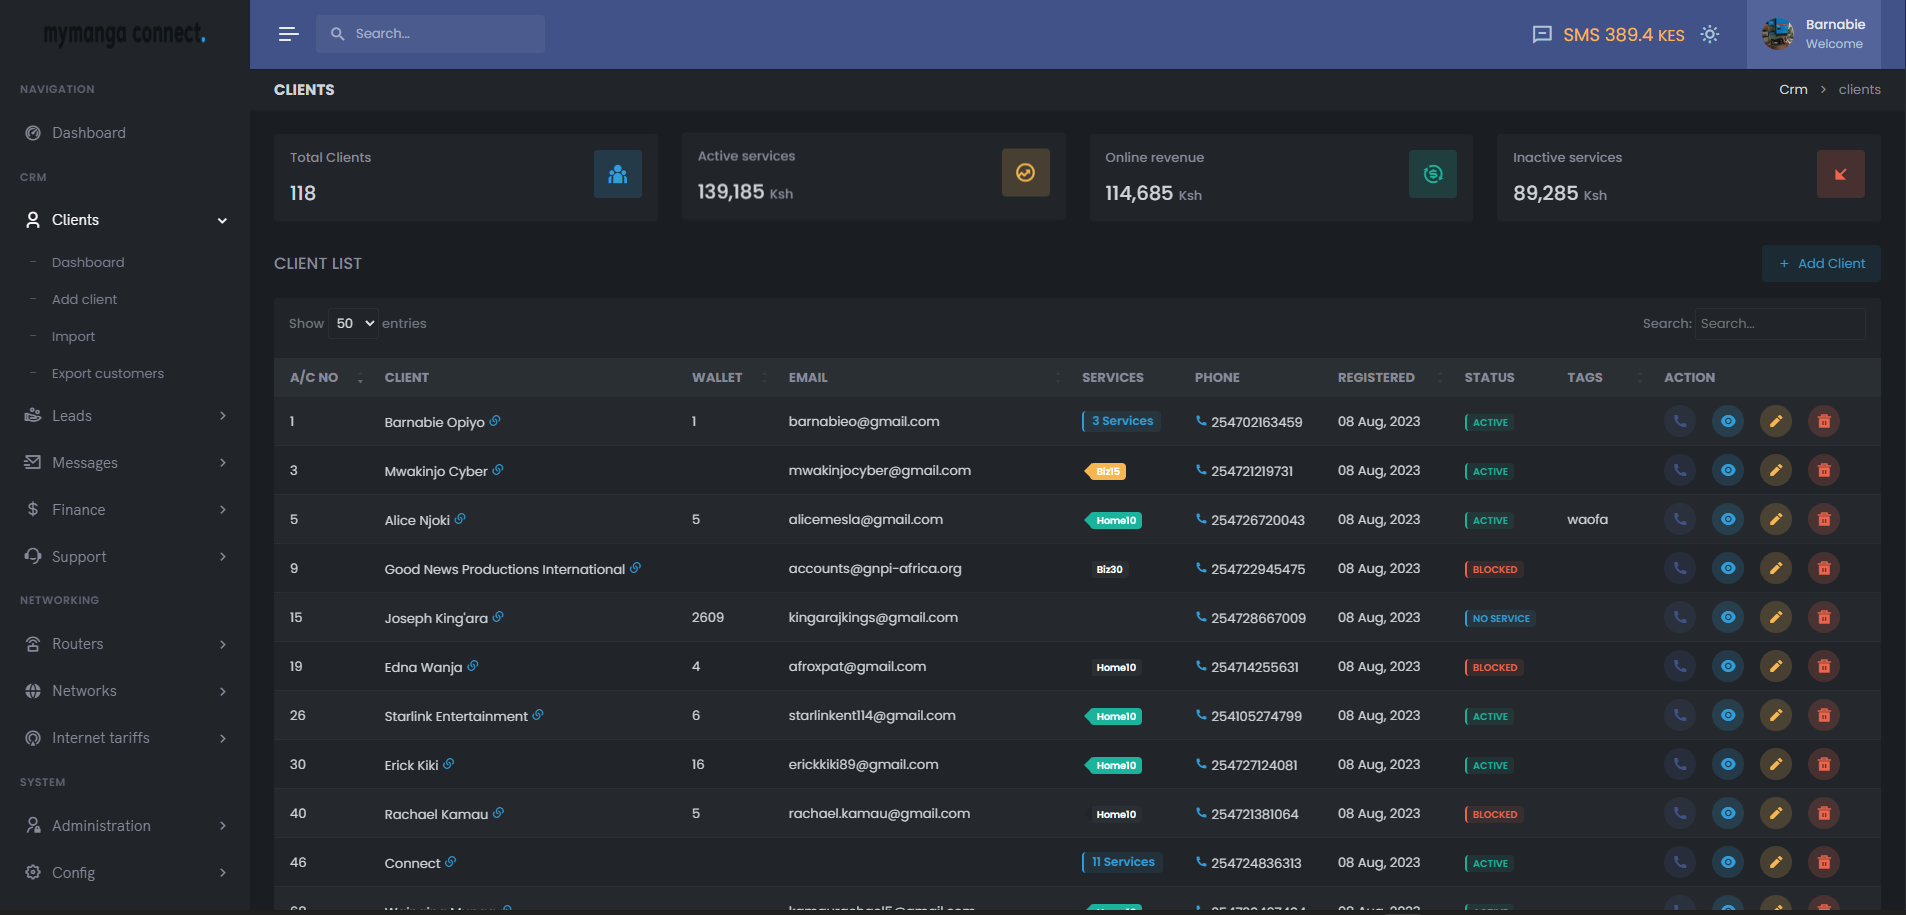
Task: Click the Inactive services arrow icon
Action: pyautogui.click(x=1840, y=175)
